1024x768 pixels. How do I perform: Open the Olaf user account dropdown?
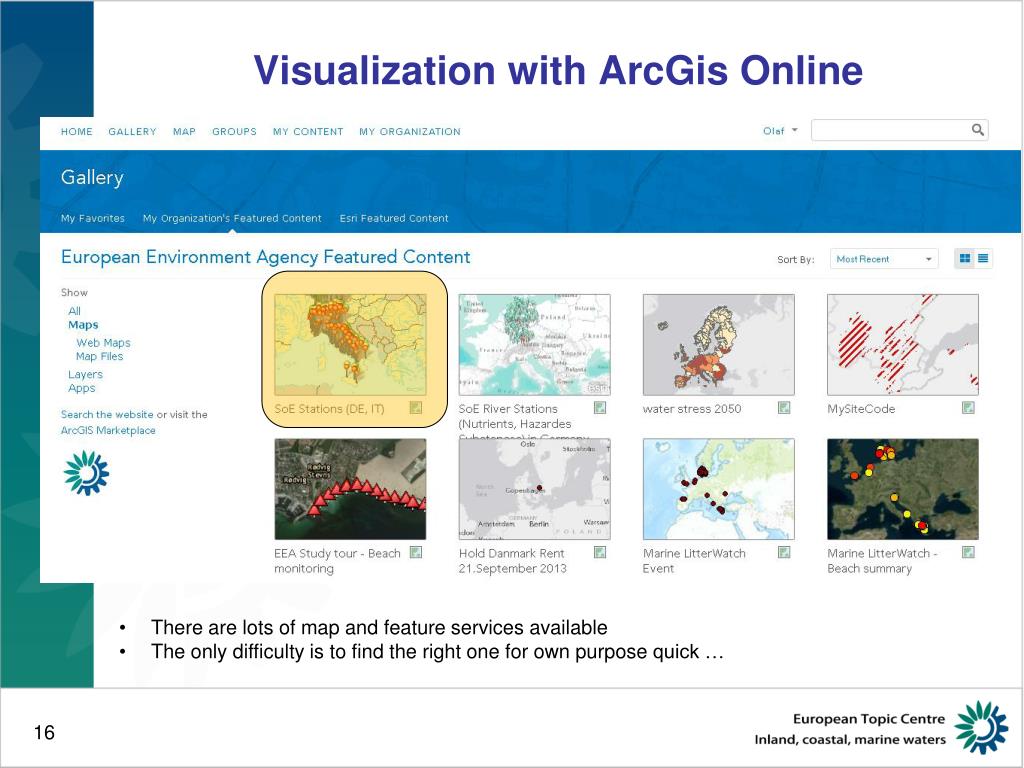click(x=780, y=131)
